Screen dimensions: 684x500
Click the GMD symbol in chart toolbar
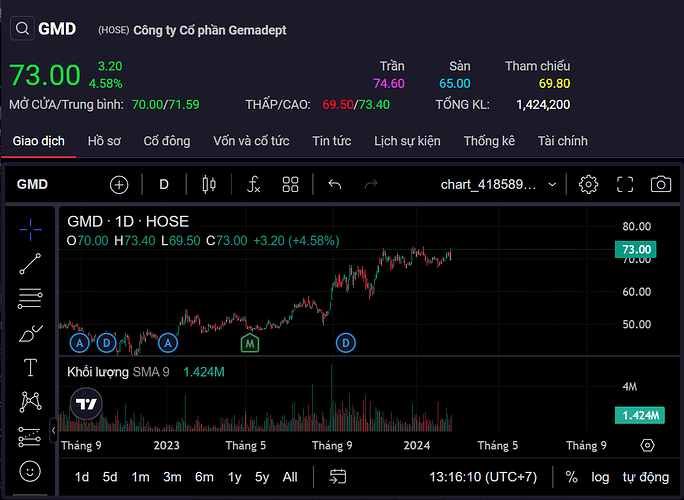[x=32, y=185]
